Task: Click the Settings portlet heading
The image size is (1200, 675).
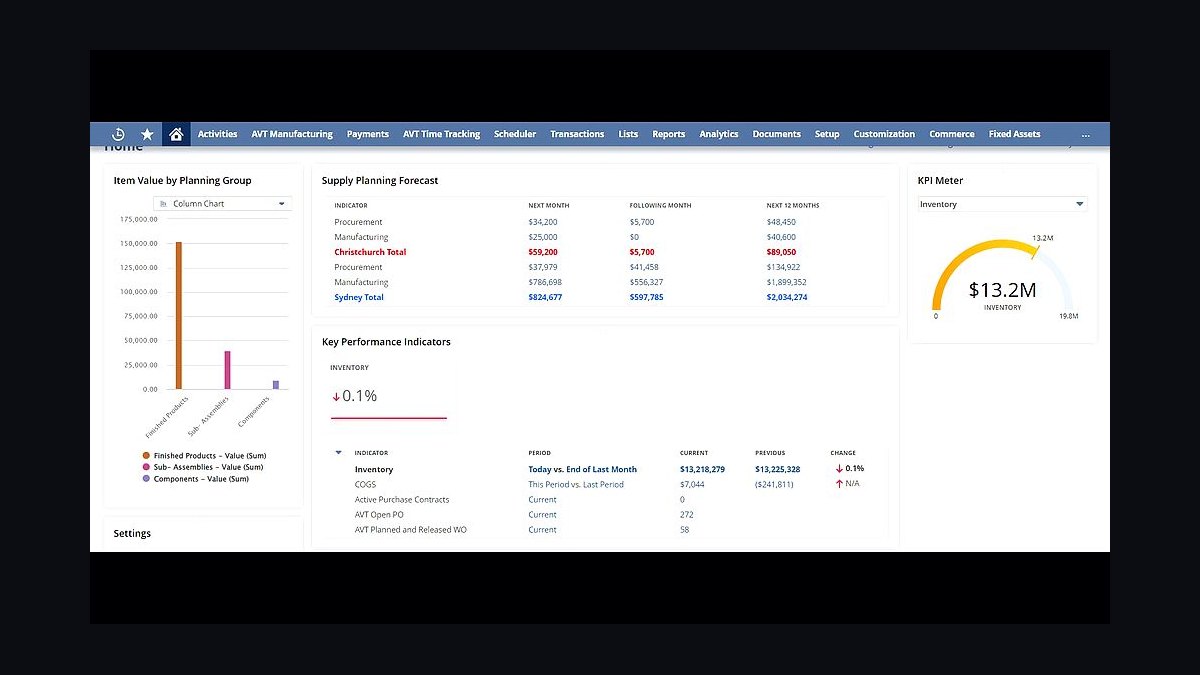Action: [132, 533]
